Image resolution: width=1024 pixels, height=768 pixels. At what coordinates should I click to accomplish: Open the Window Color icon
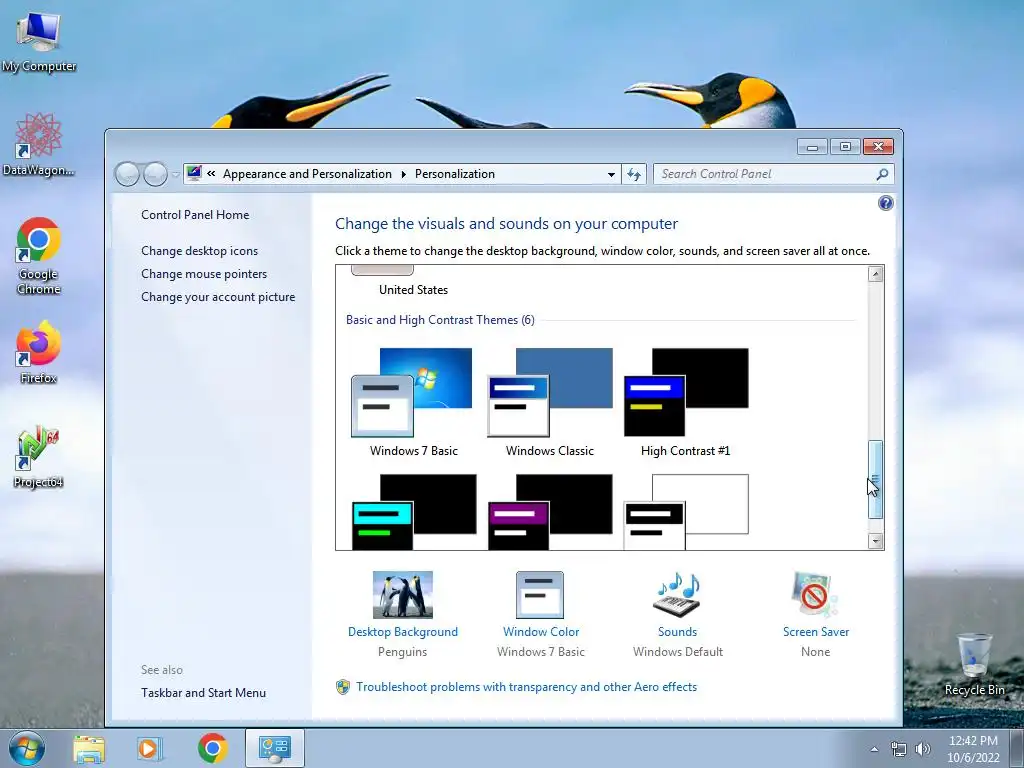tap(539, 595)
